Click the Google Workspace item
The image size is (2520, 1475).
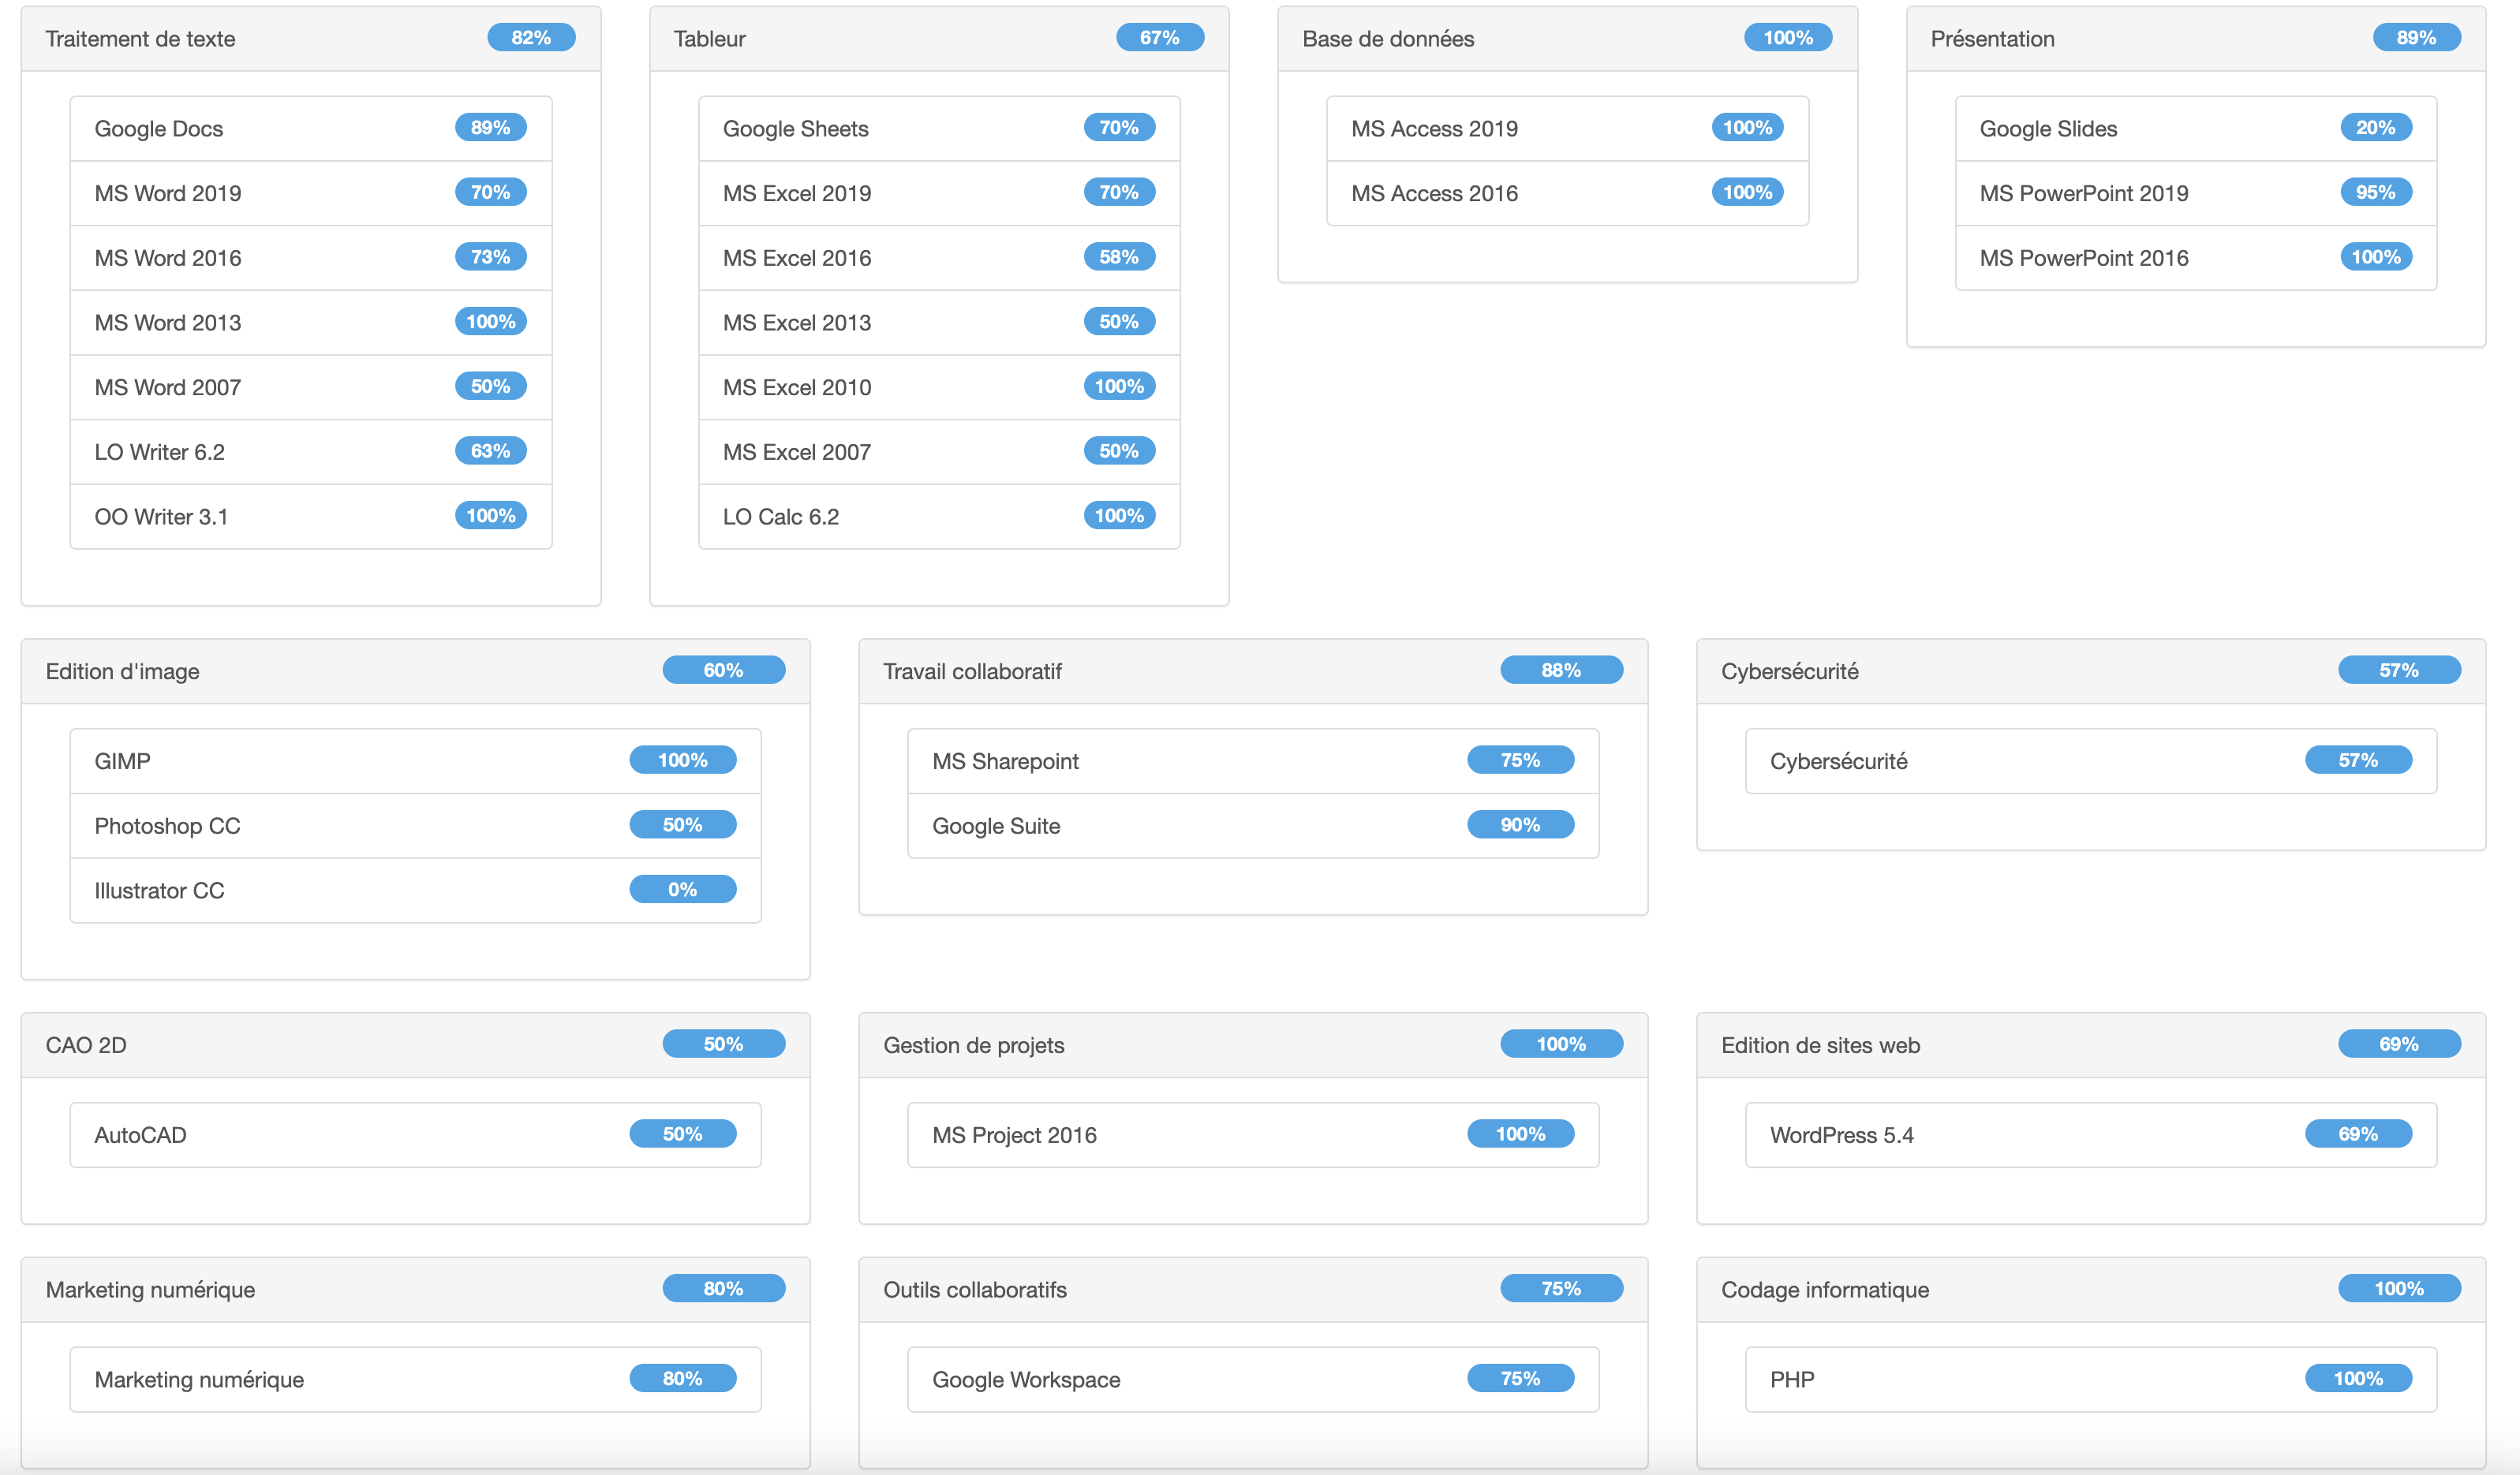[x=1252, y=1379]
